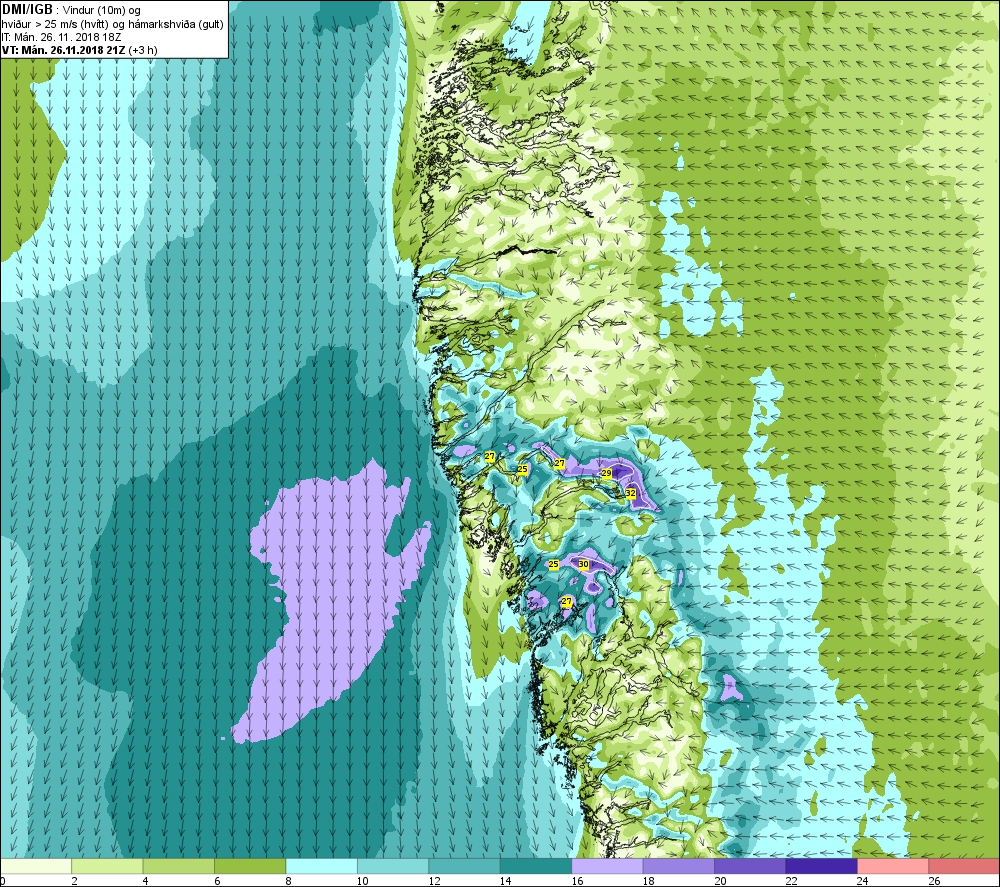
Task: Click the scale number 2 under the legend bar
Action: coord(75,881)
